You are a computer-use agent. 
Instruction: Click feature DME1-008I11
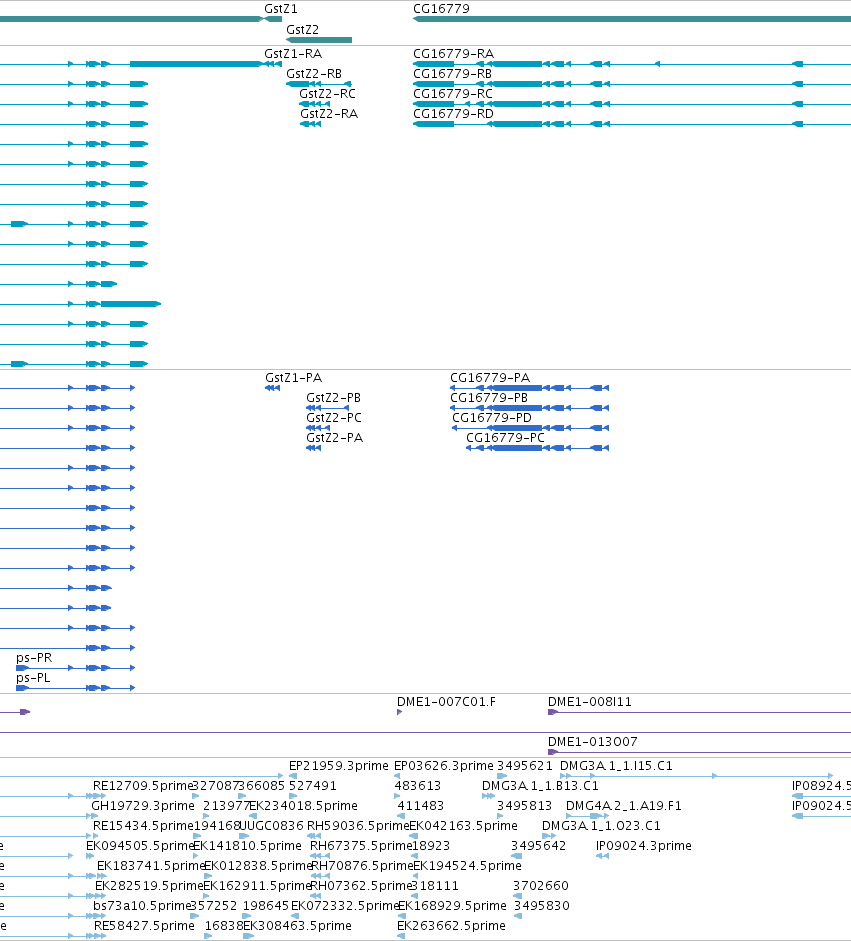(x=590, y=702)
